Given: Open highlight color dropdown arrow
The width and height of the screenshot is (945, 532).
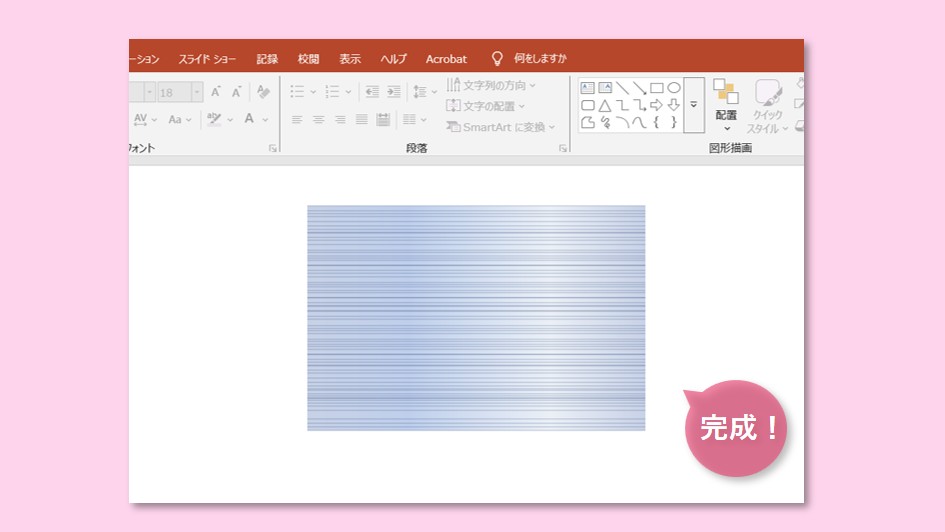Looking at the screenshot, I should [230, 120].
